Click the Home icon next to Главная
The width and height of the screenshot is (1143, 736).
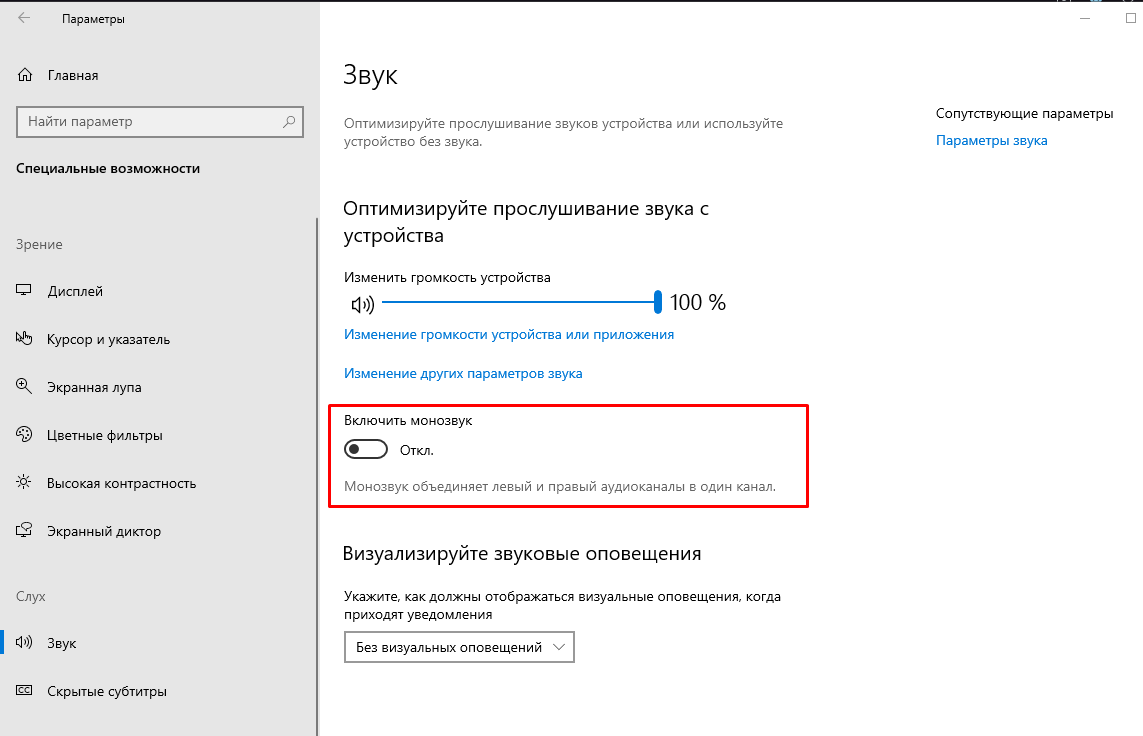click(x=25, y=75)
